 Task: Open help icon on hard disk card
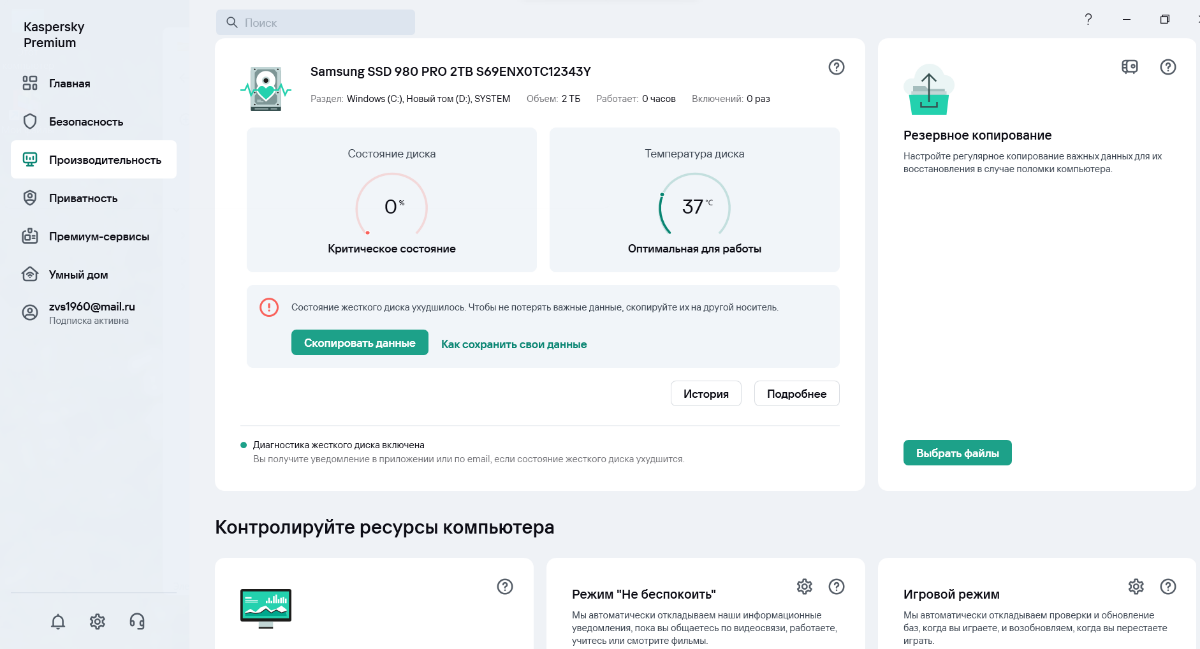tap(837, 67)
